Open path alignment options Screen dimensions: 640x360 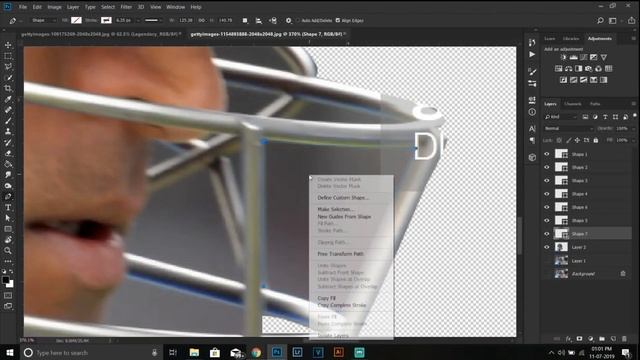point(258,20)
